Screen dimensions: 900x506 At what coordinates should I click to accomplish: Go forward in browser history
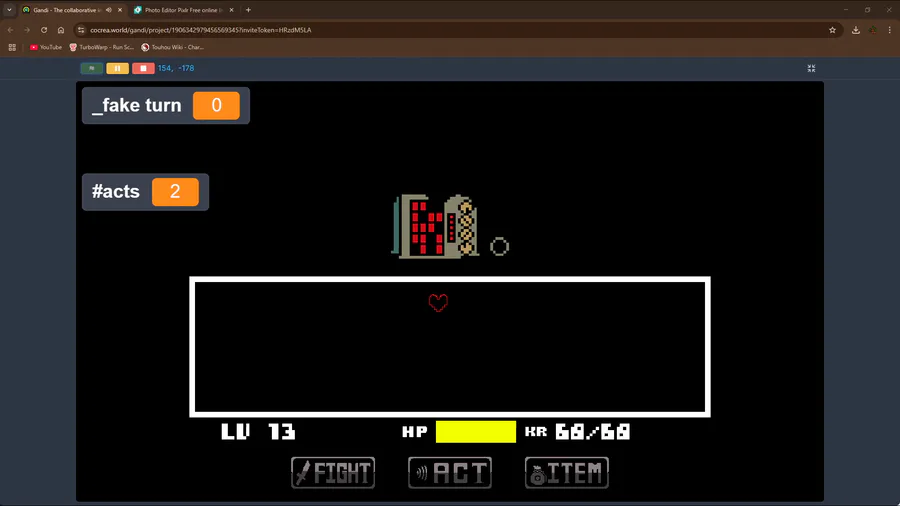click(27, 30)
